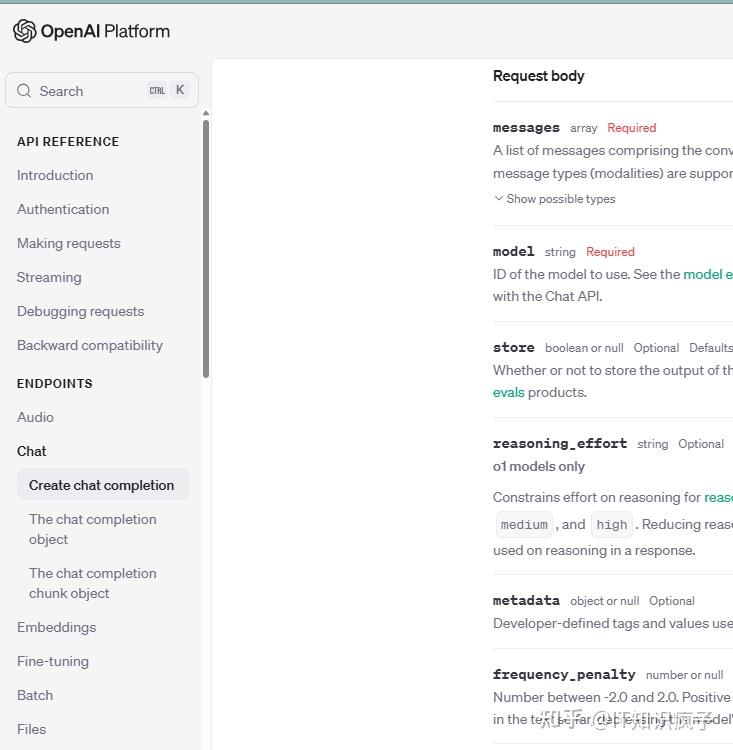This screenshot has height=750, width=733.
Task: Open the Debugging requests page
Action: (x=80, y=311)
